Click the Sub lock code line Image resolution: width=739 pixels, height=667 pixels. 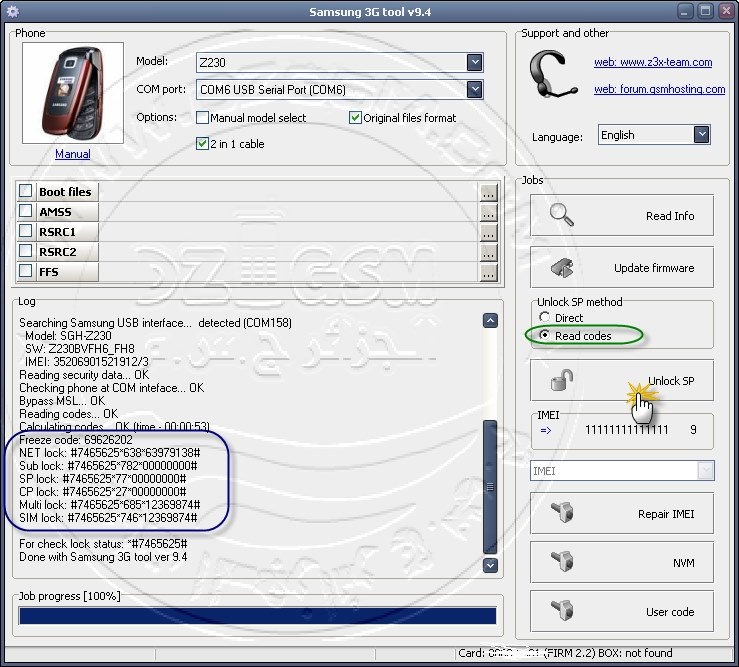[x=108, y=466]
